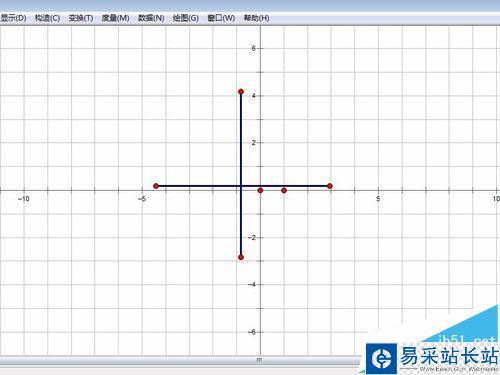Click the x-axis label "5"
The width and height of the screenshot is (500, 375).
(378, 199)
